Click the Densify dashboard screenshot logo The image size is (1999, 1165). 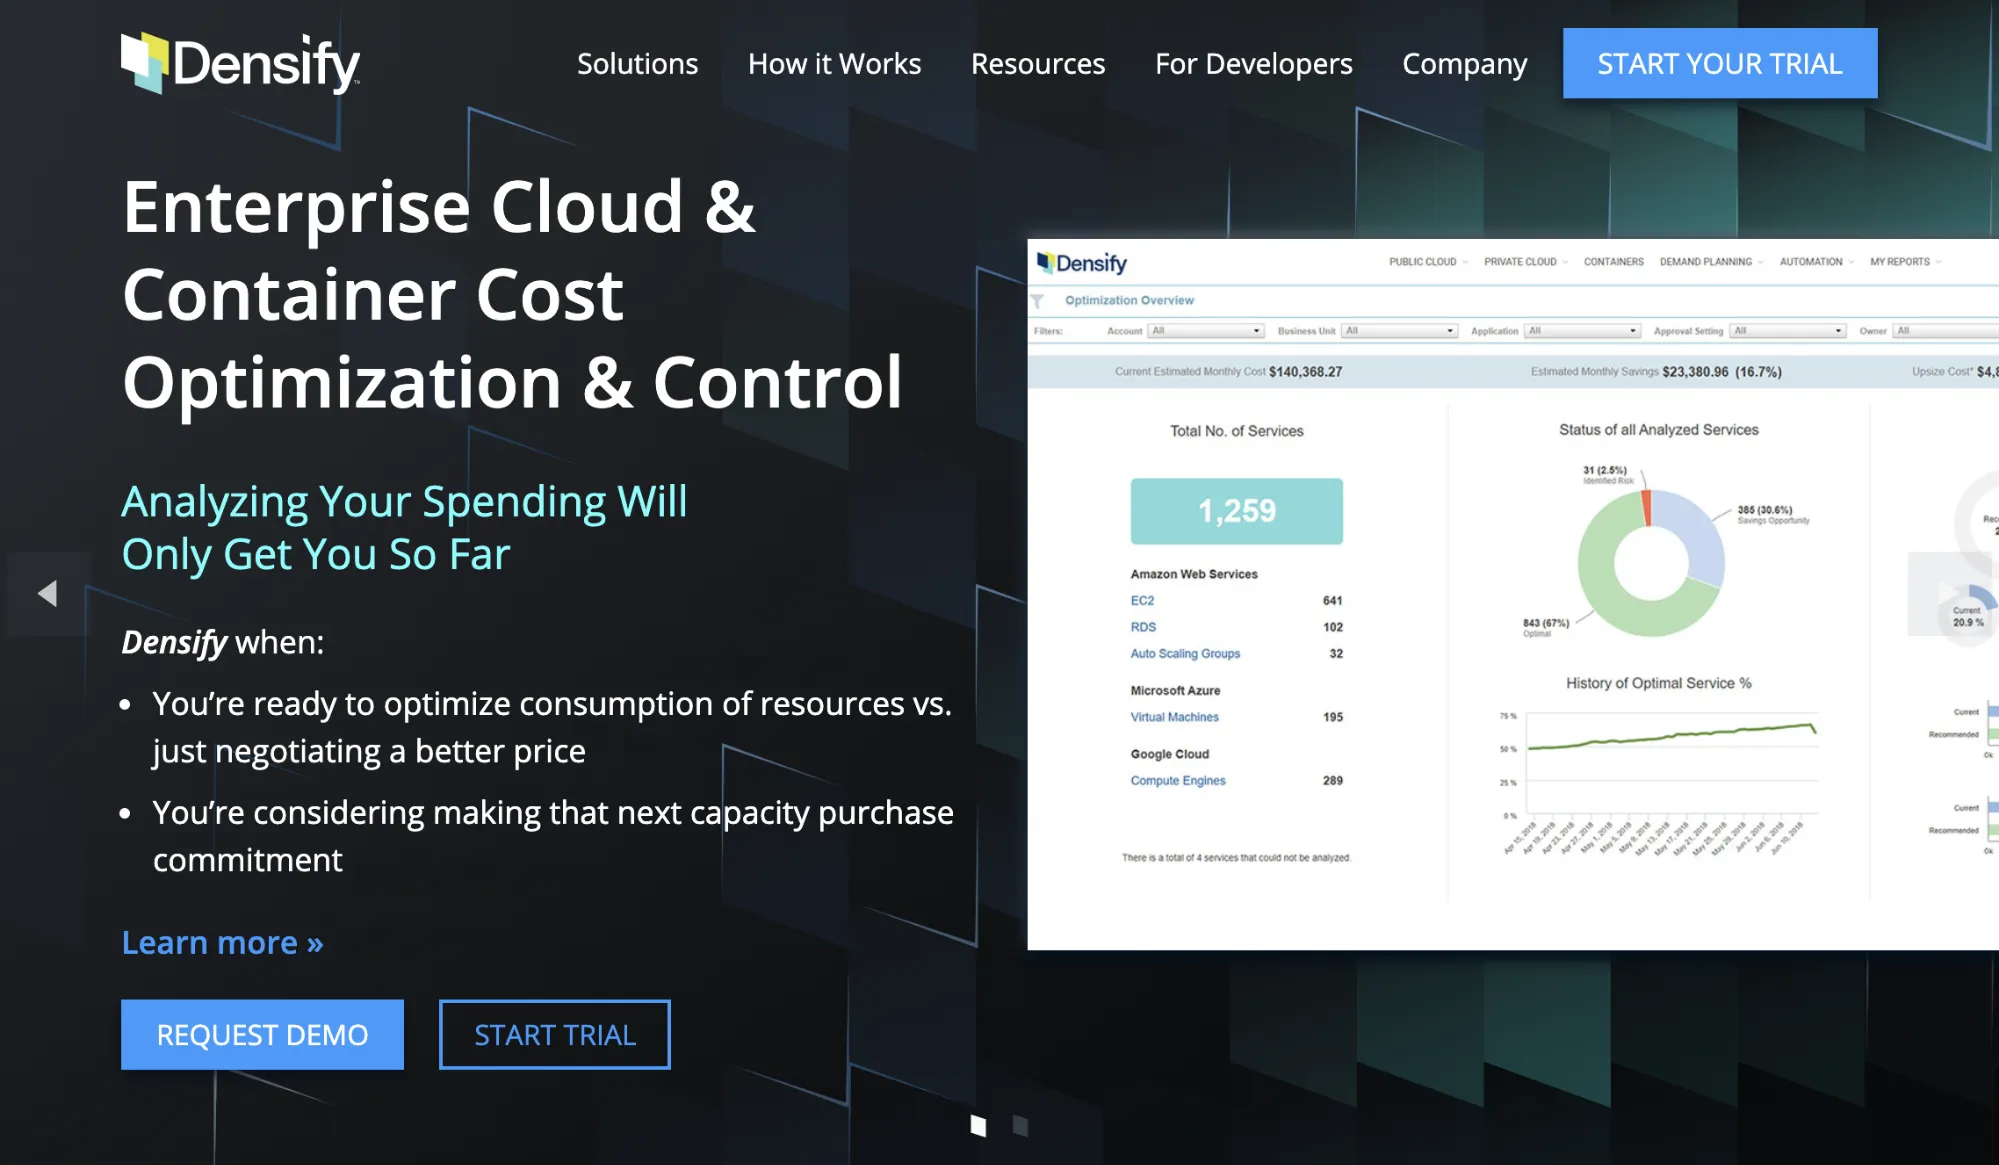(1082, 263)
